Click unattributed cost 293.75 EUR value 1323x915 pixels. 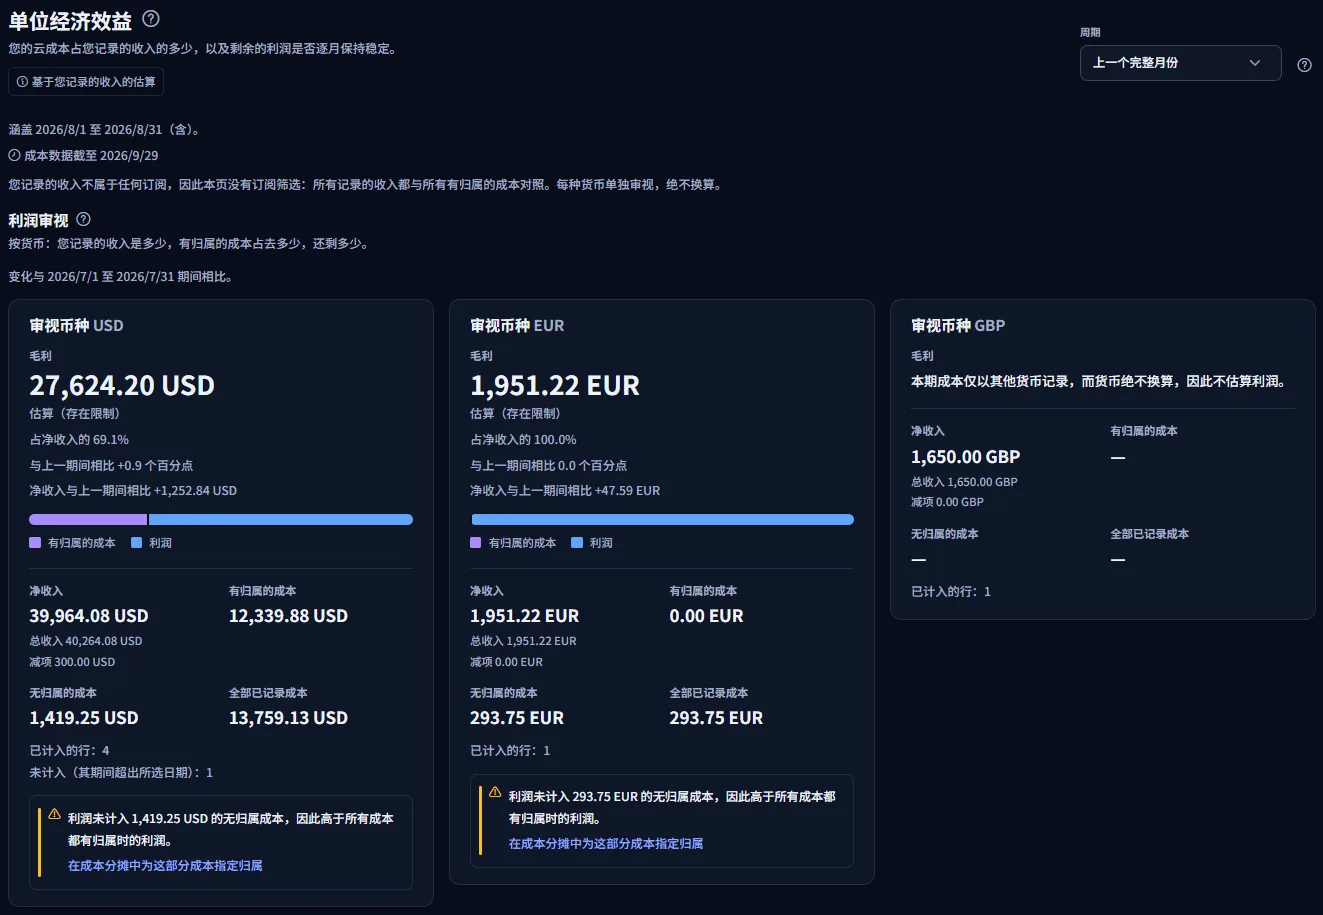coord(517,718)
